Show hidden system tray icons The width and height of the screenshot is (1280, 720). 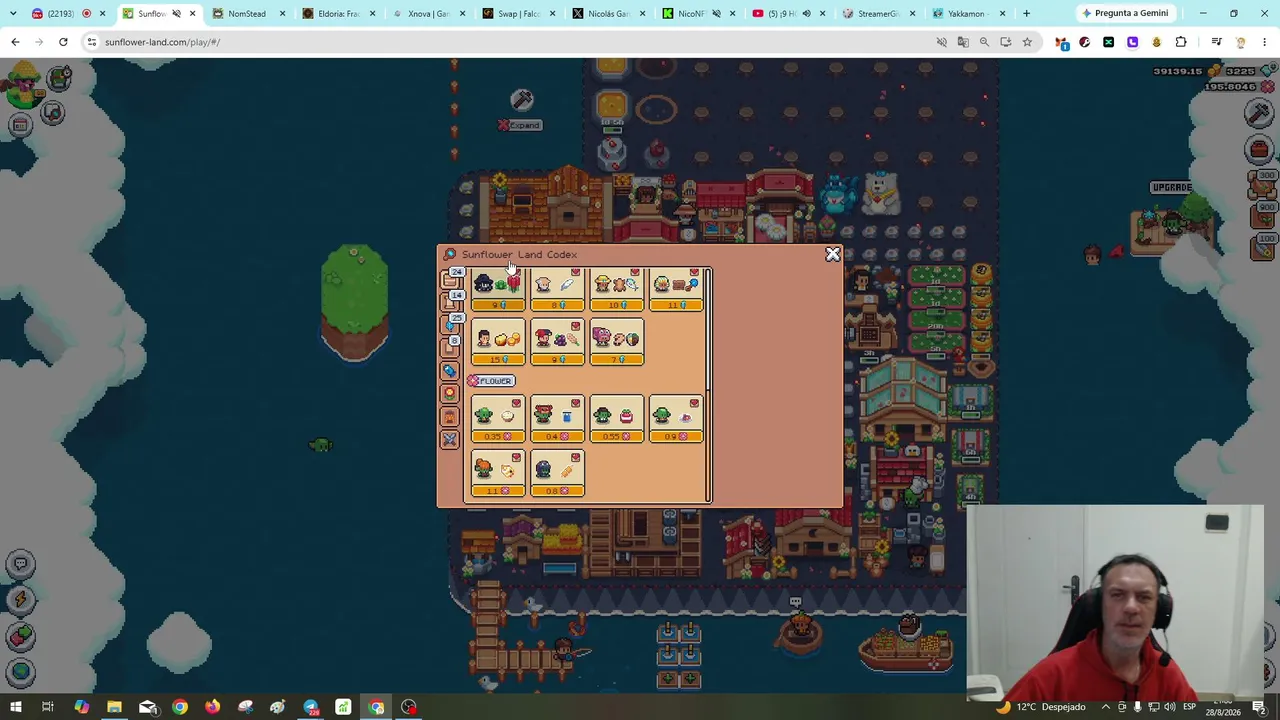coord(1106,707)
